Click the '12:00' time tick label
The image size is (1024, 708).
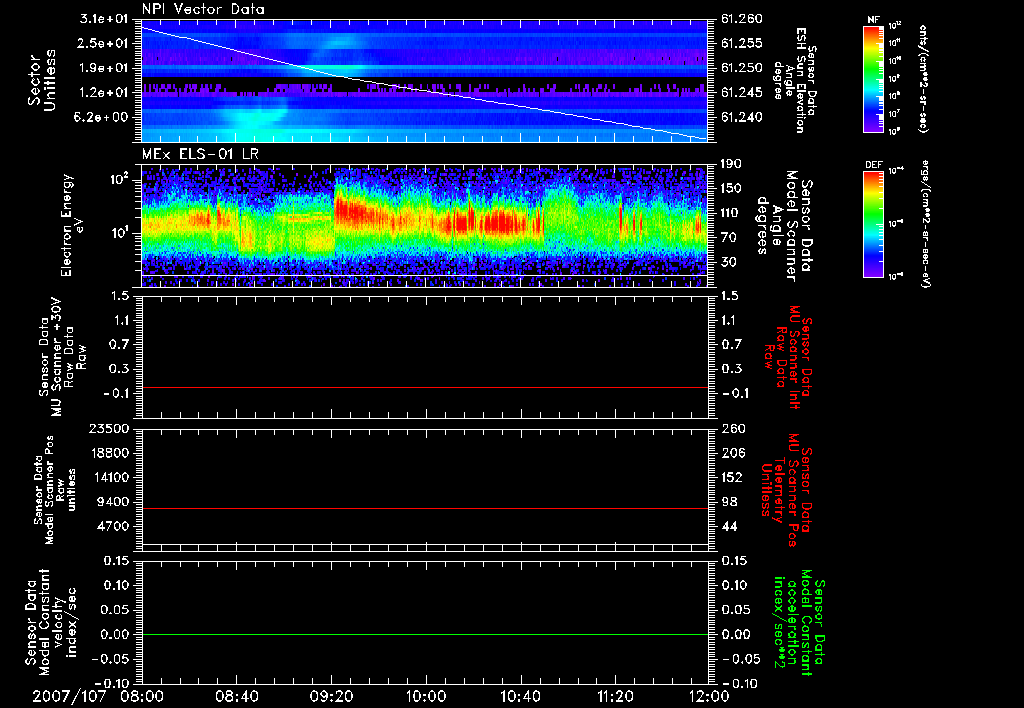coord(709,696)
